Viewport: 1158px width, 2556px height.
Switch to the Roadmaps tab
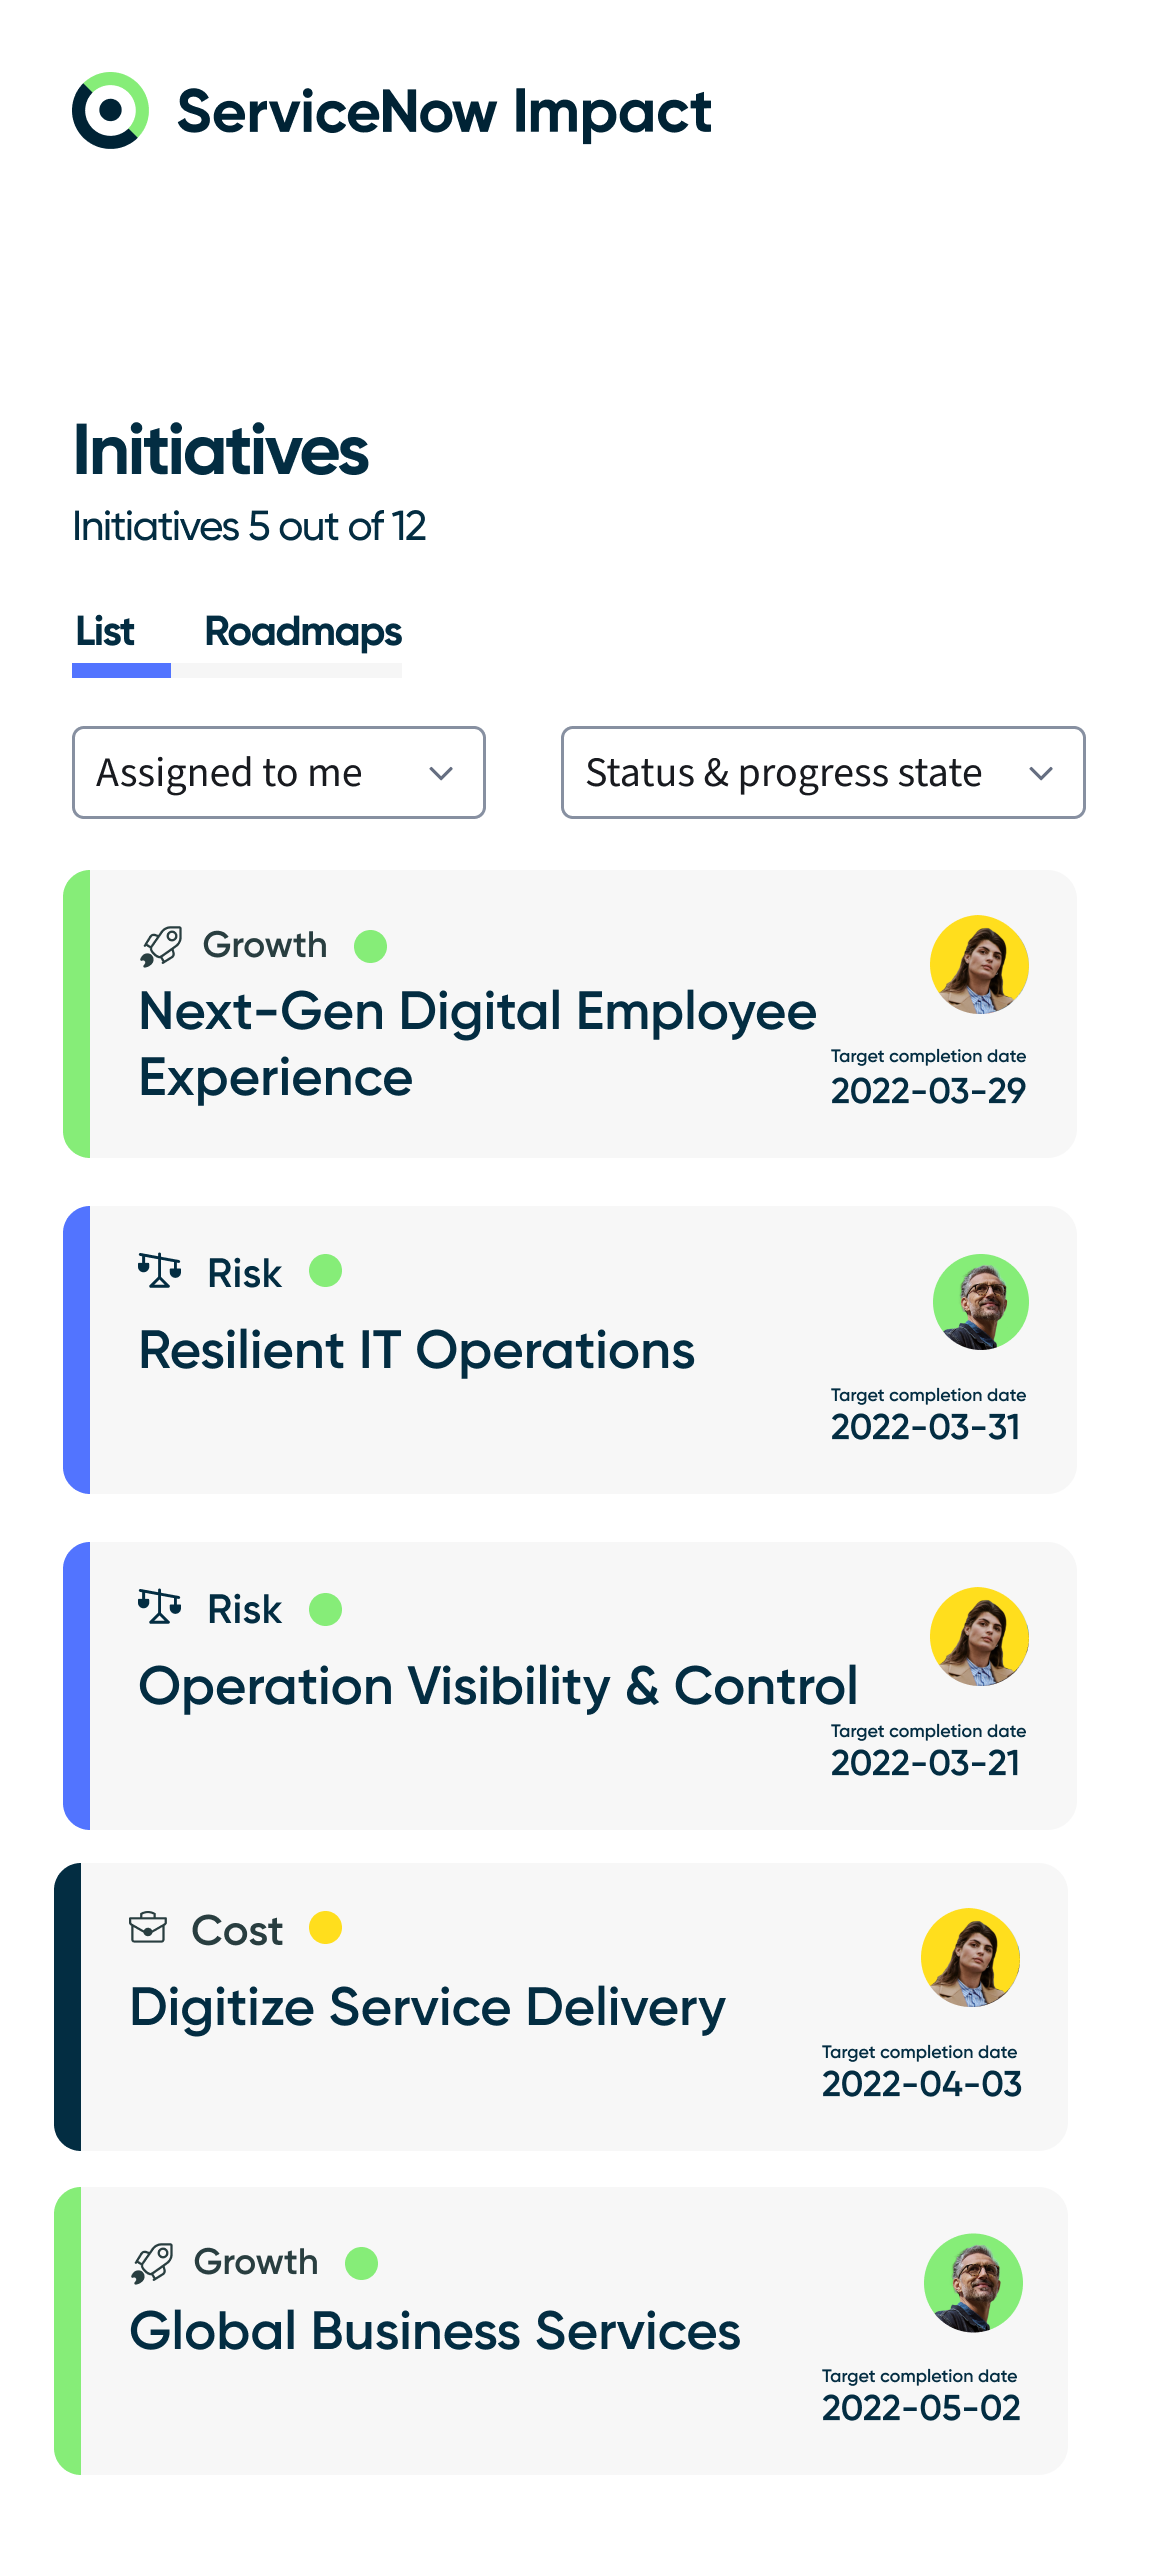pos(303,632)
